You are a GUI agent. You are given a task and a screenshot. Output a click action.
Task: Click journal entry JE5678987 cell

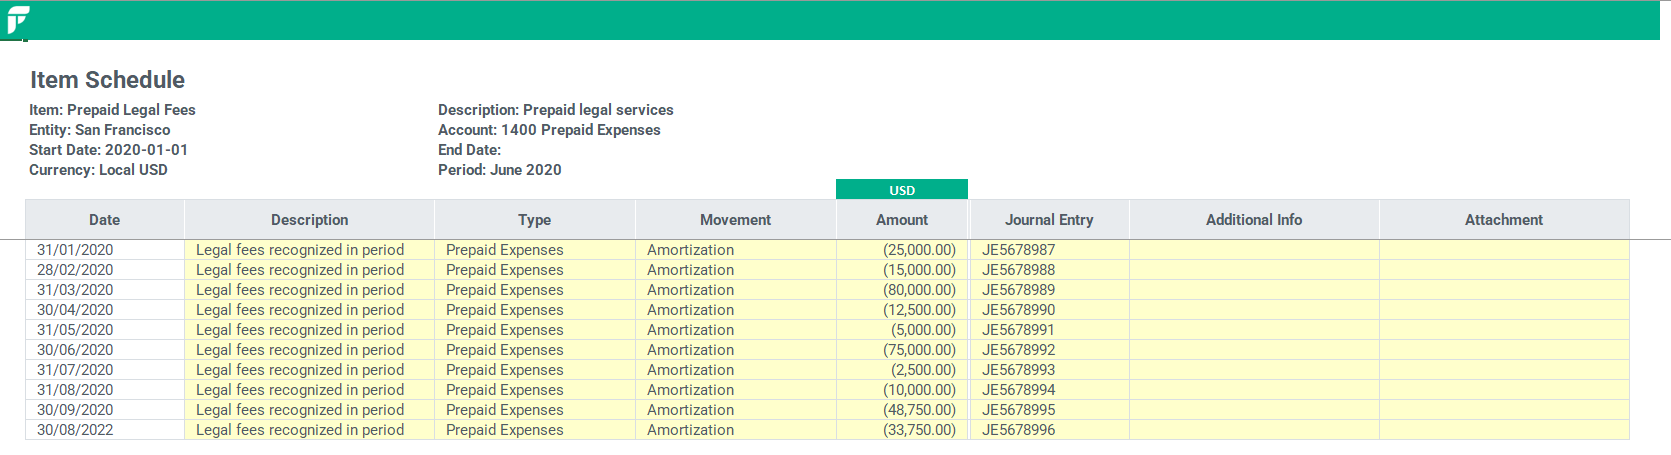point(1049,250)
